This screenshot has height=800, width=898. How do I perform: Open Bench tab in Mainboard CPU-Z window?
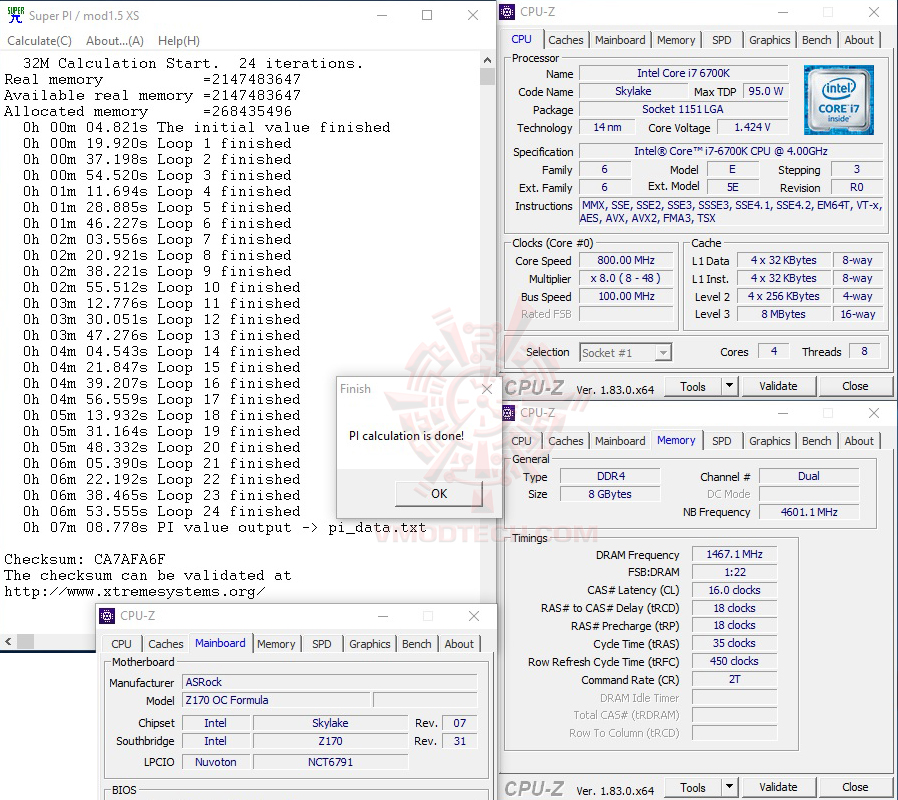tap(416, 644)
